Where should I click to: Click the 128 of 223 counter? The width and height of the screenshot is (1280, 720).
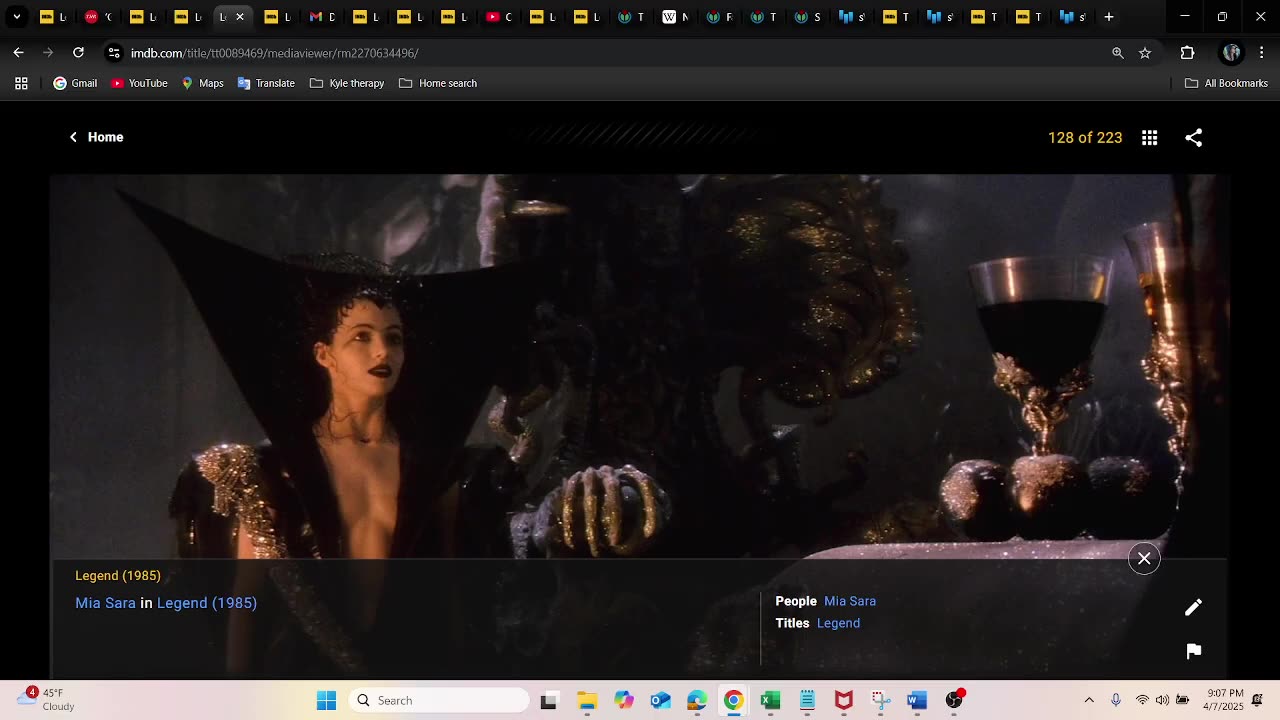[1085, 138]
